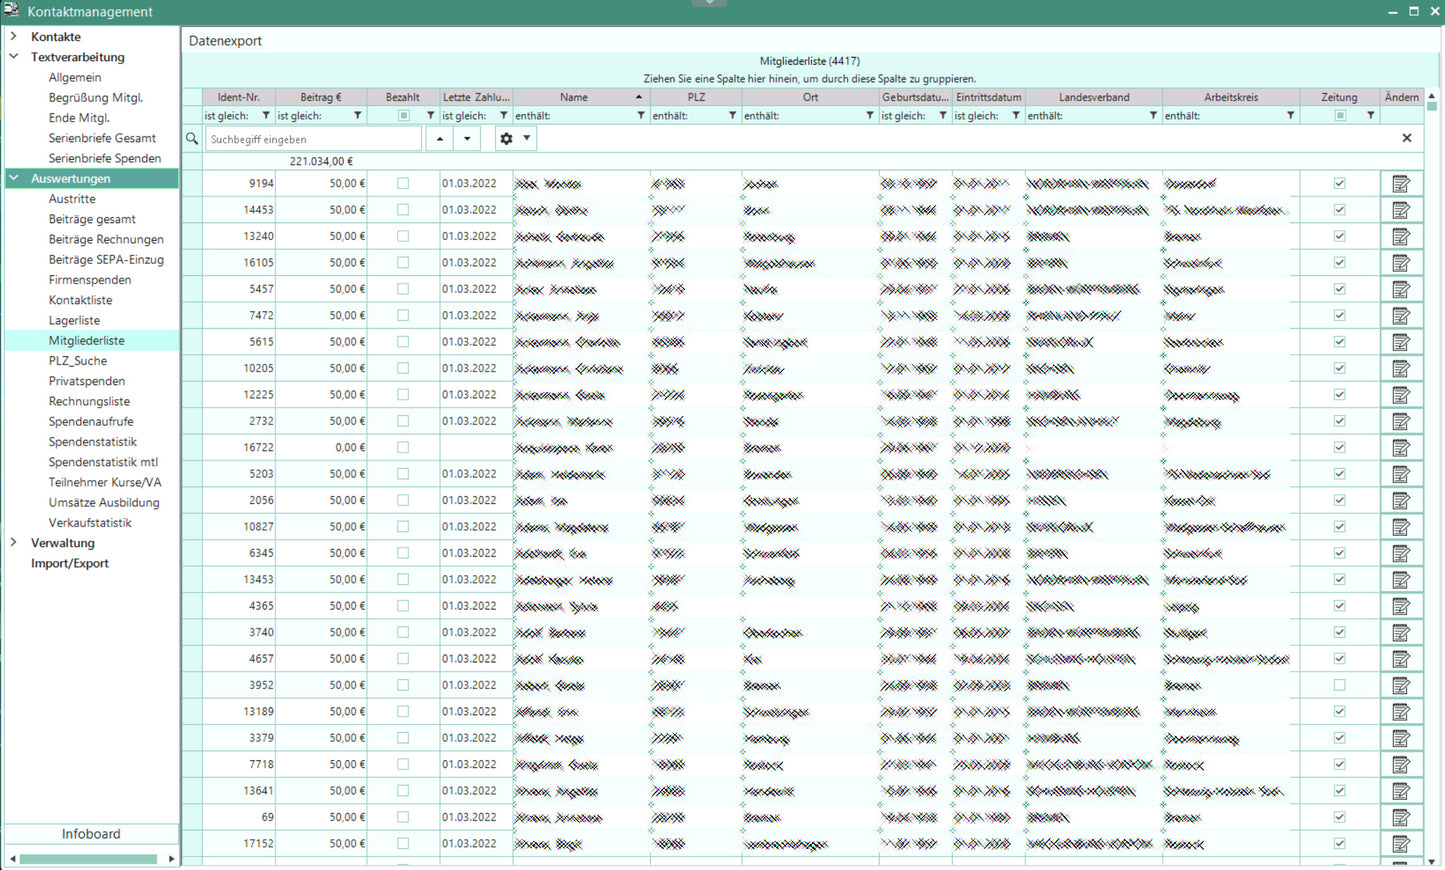1445x870 pixels.
Task: Uncheck the Zeitung box for member 9194
Action: tap(1339, 184)
